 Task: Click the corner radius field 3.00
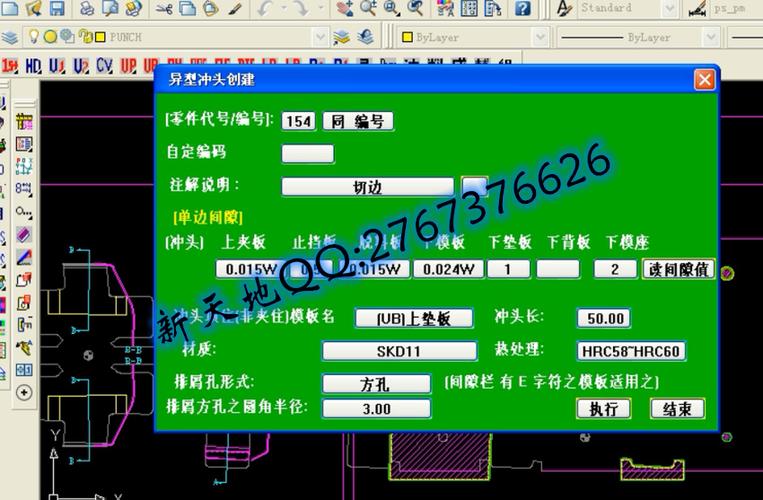click(x=376, y=409)
